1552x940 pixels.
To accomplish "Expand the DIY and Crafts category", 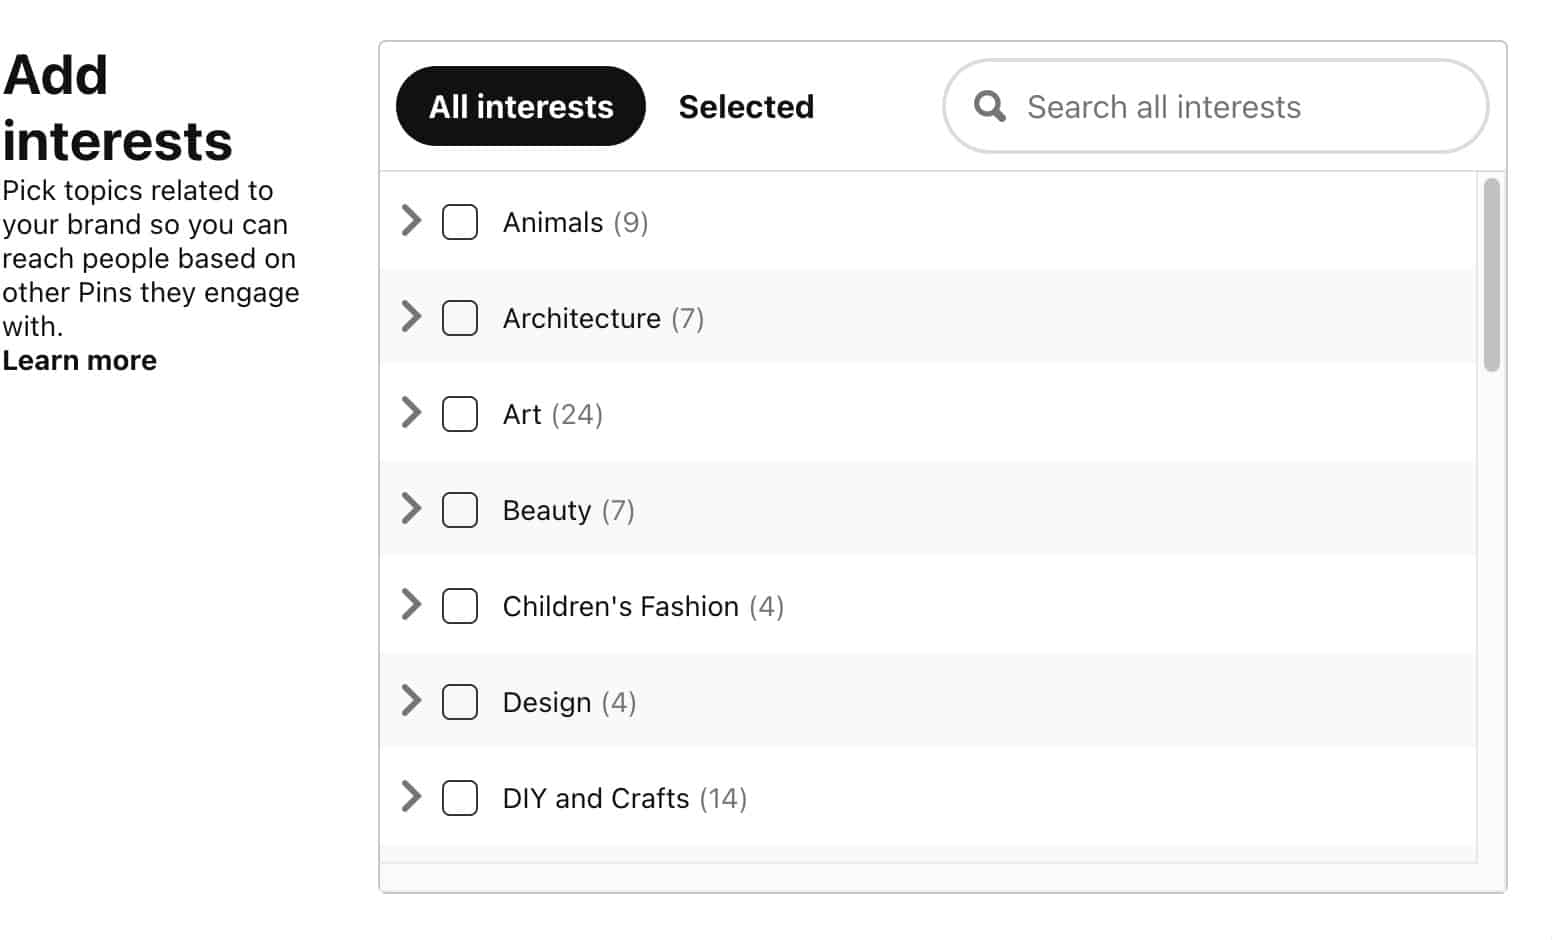I will [x=411, y=798].
